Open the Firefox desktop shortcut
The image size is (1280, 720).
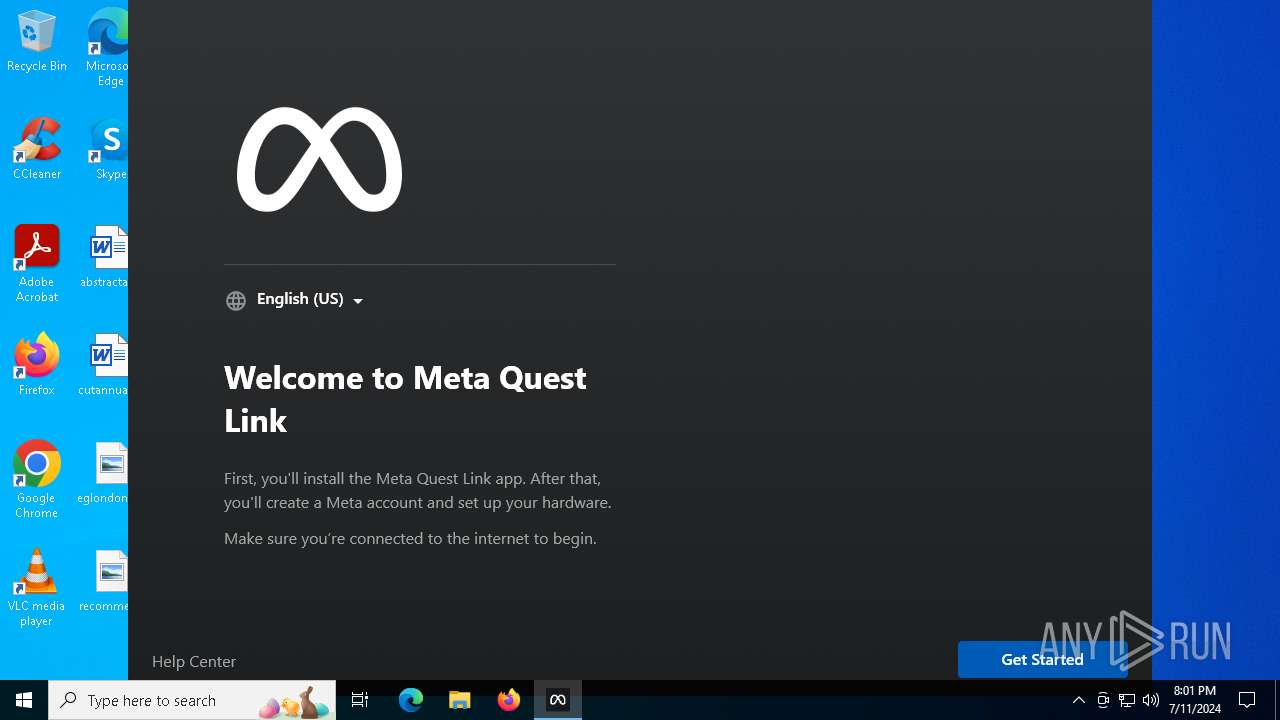point(37,365)
